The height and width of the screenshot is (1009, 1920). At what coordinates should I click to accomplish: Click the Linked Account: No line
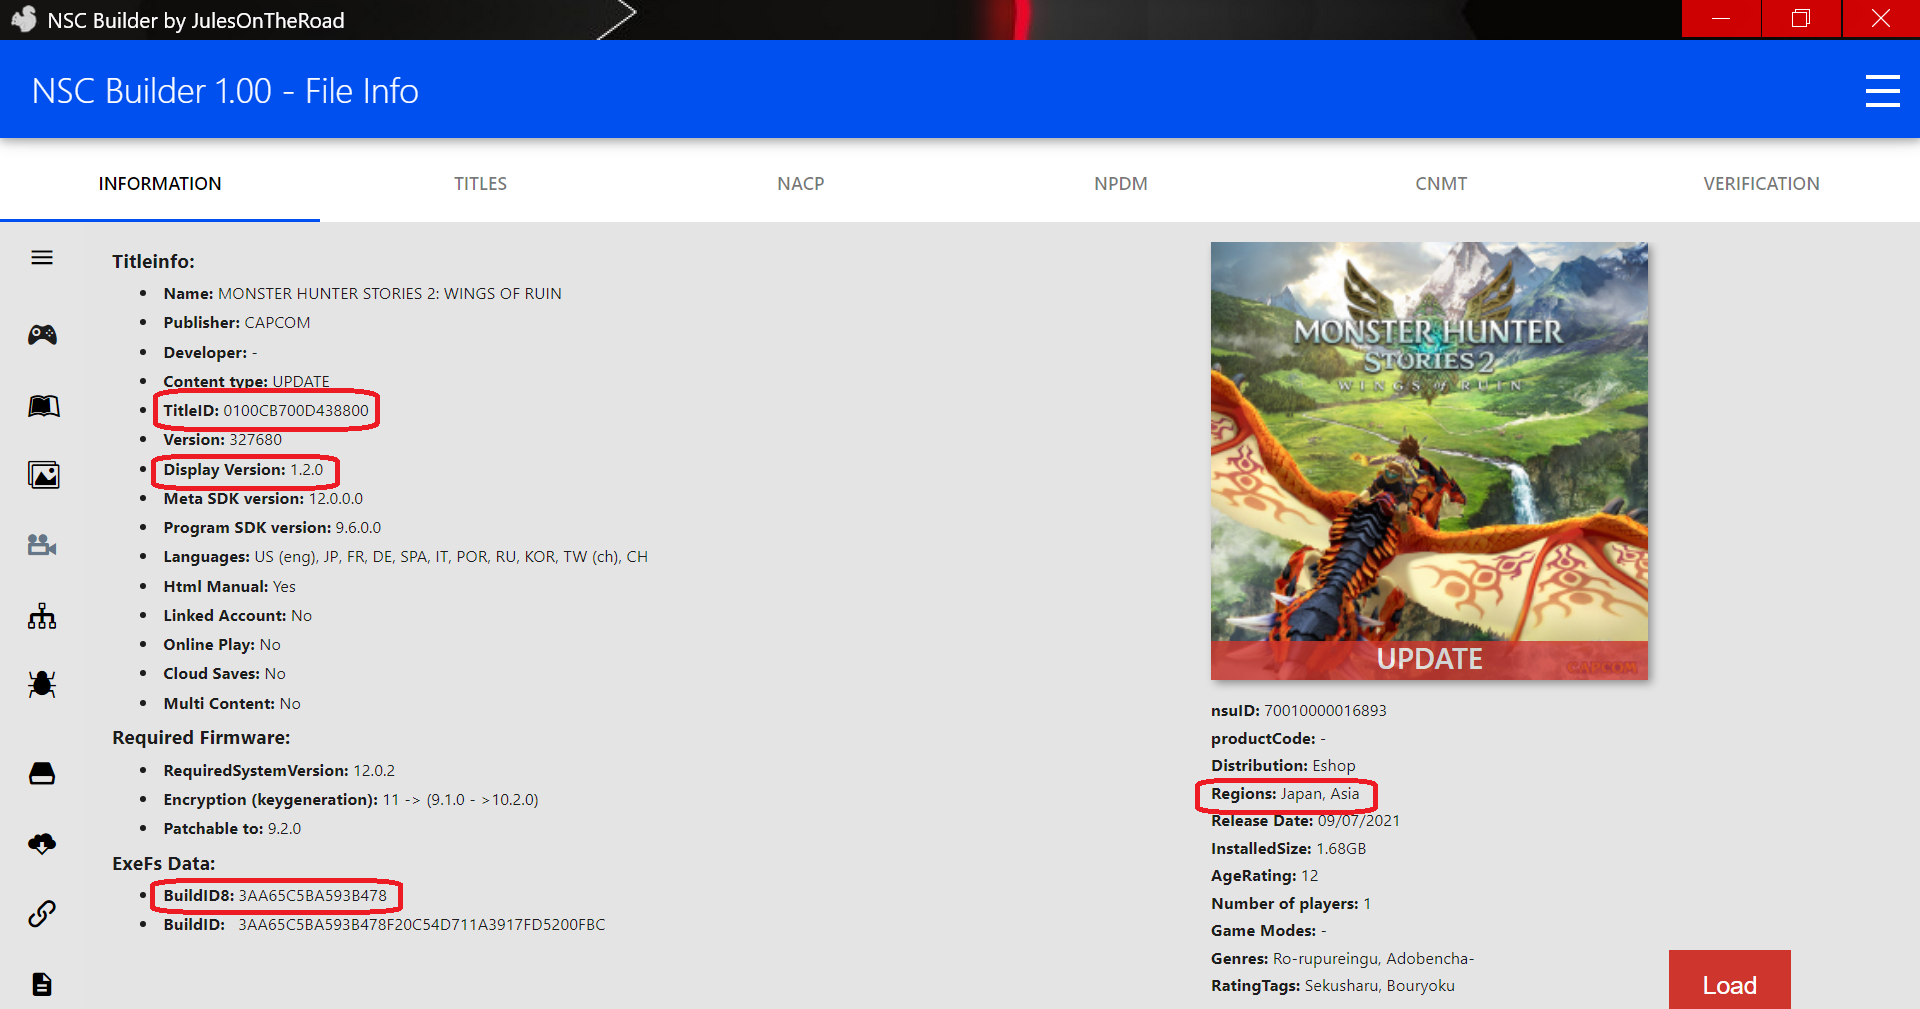(x=238, y=615)
